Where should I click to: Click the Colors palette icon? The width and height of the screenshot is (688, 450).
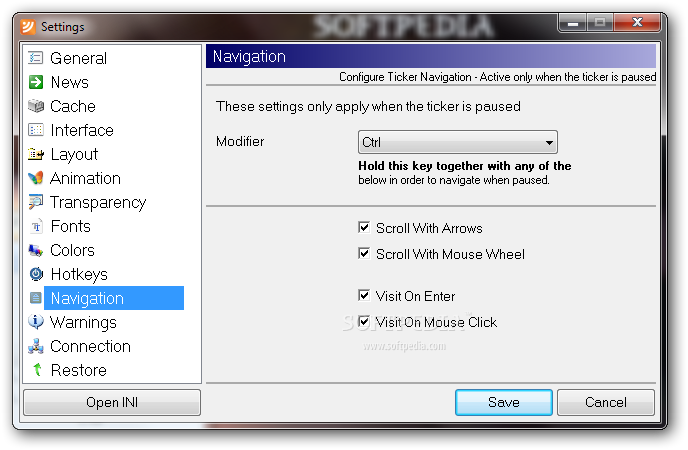coord(36,250)
